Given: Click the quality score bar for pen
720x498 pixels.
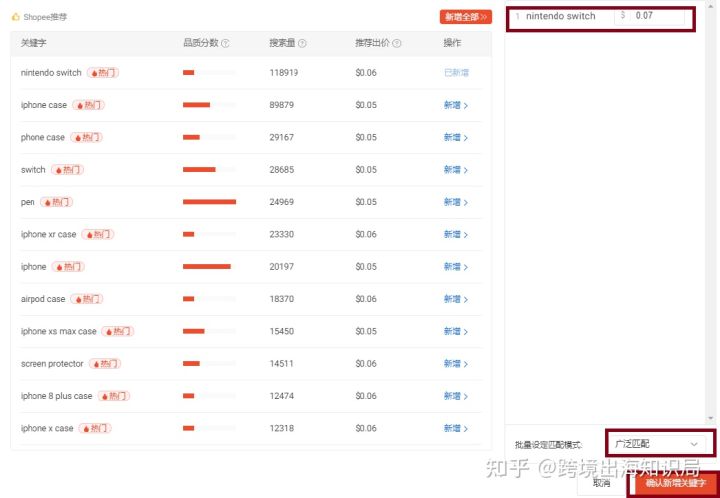Looking at the screenshot, I should click(x=209, y=202).
